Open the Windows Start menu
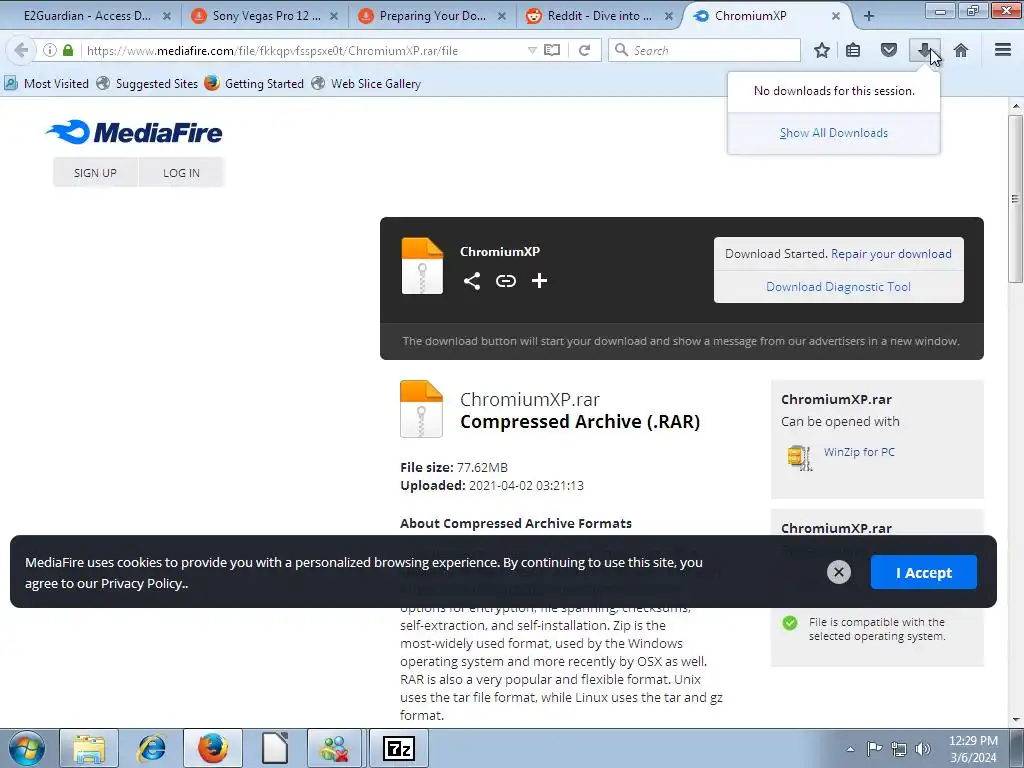The height and width of the screenshot is (768, 1024). point(26,748)
